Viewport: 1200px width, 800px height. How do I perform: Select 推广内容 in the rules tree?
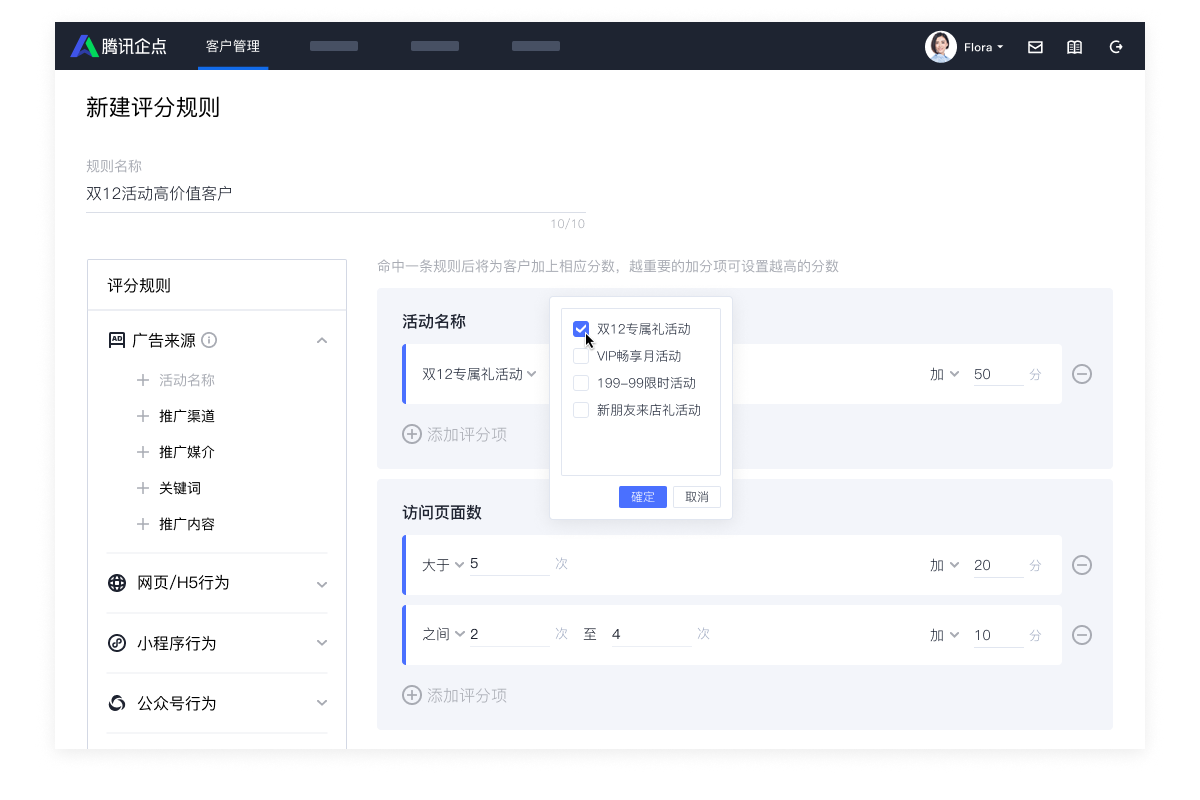click(187, 524)
